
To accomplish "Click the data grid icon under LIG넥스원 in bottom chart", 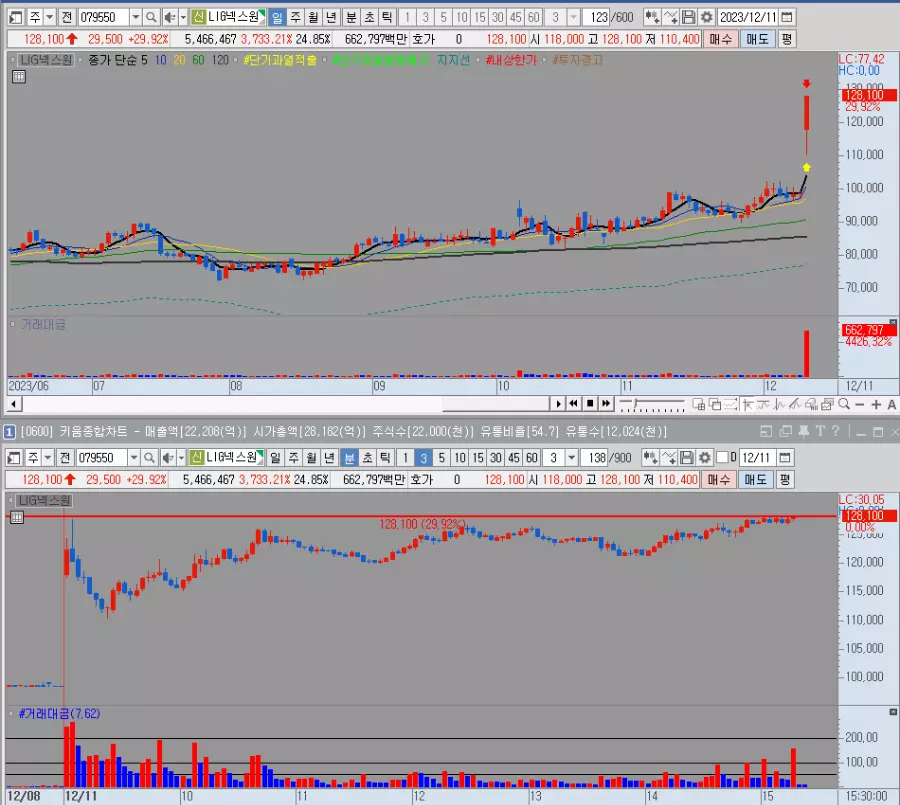I will coord(17,517).
